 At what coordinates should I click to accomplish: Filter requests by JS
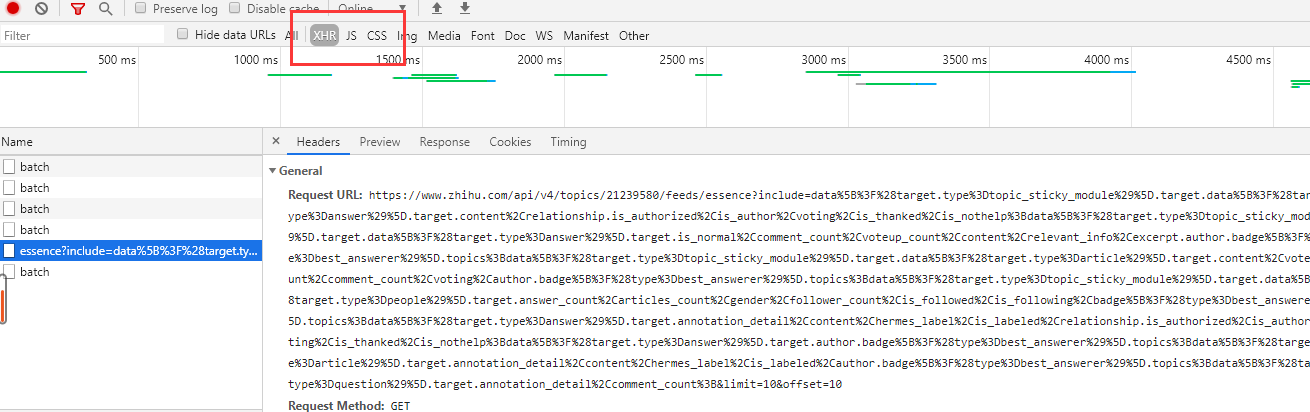pyautogui.click(x=351, y=35)
